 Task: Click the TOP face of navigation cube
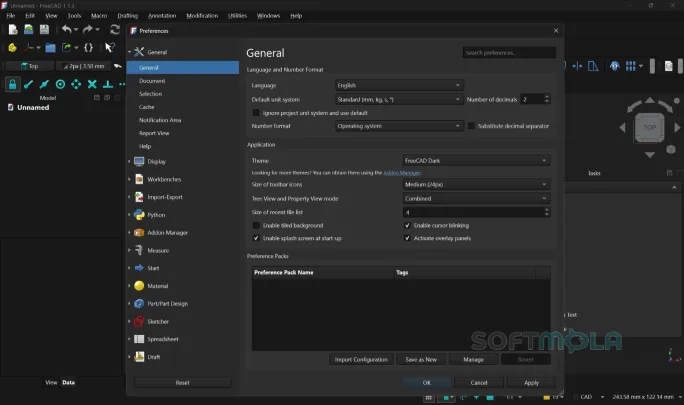[x=650, y=127]
